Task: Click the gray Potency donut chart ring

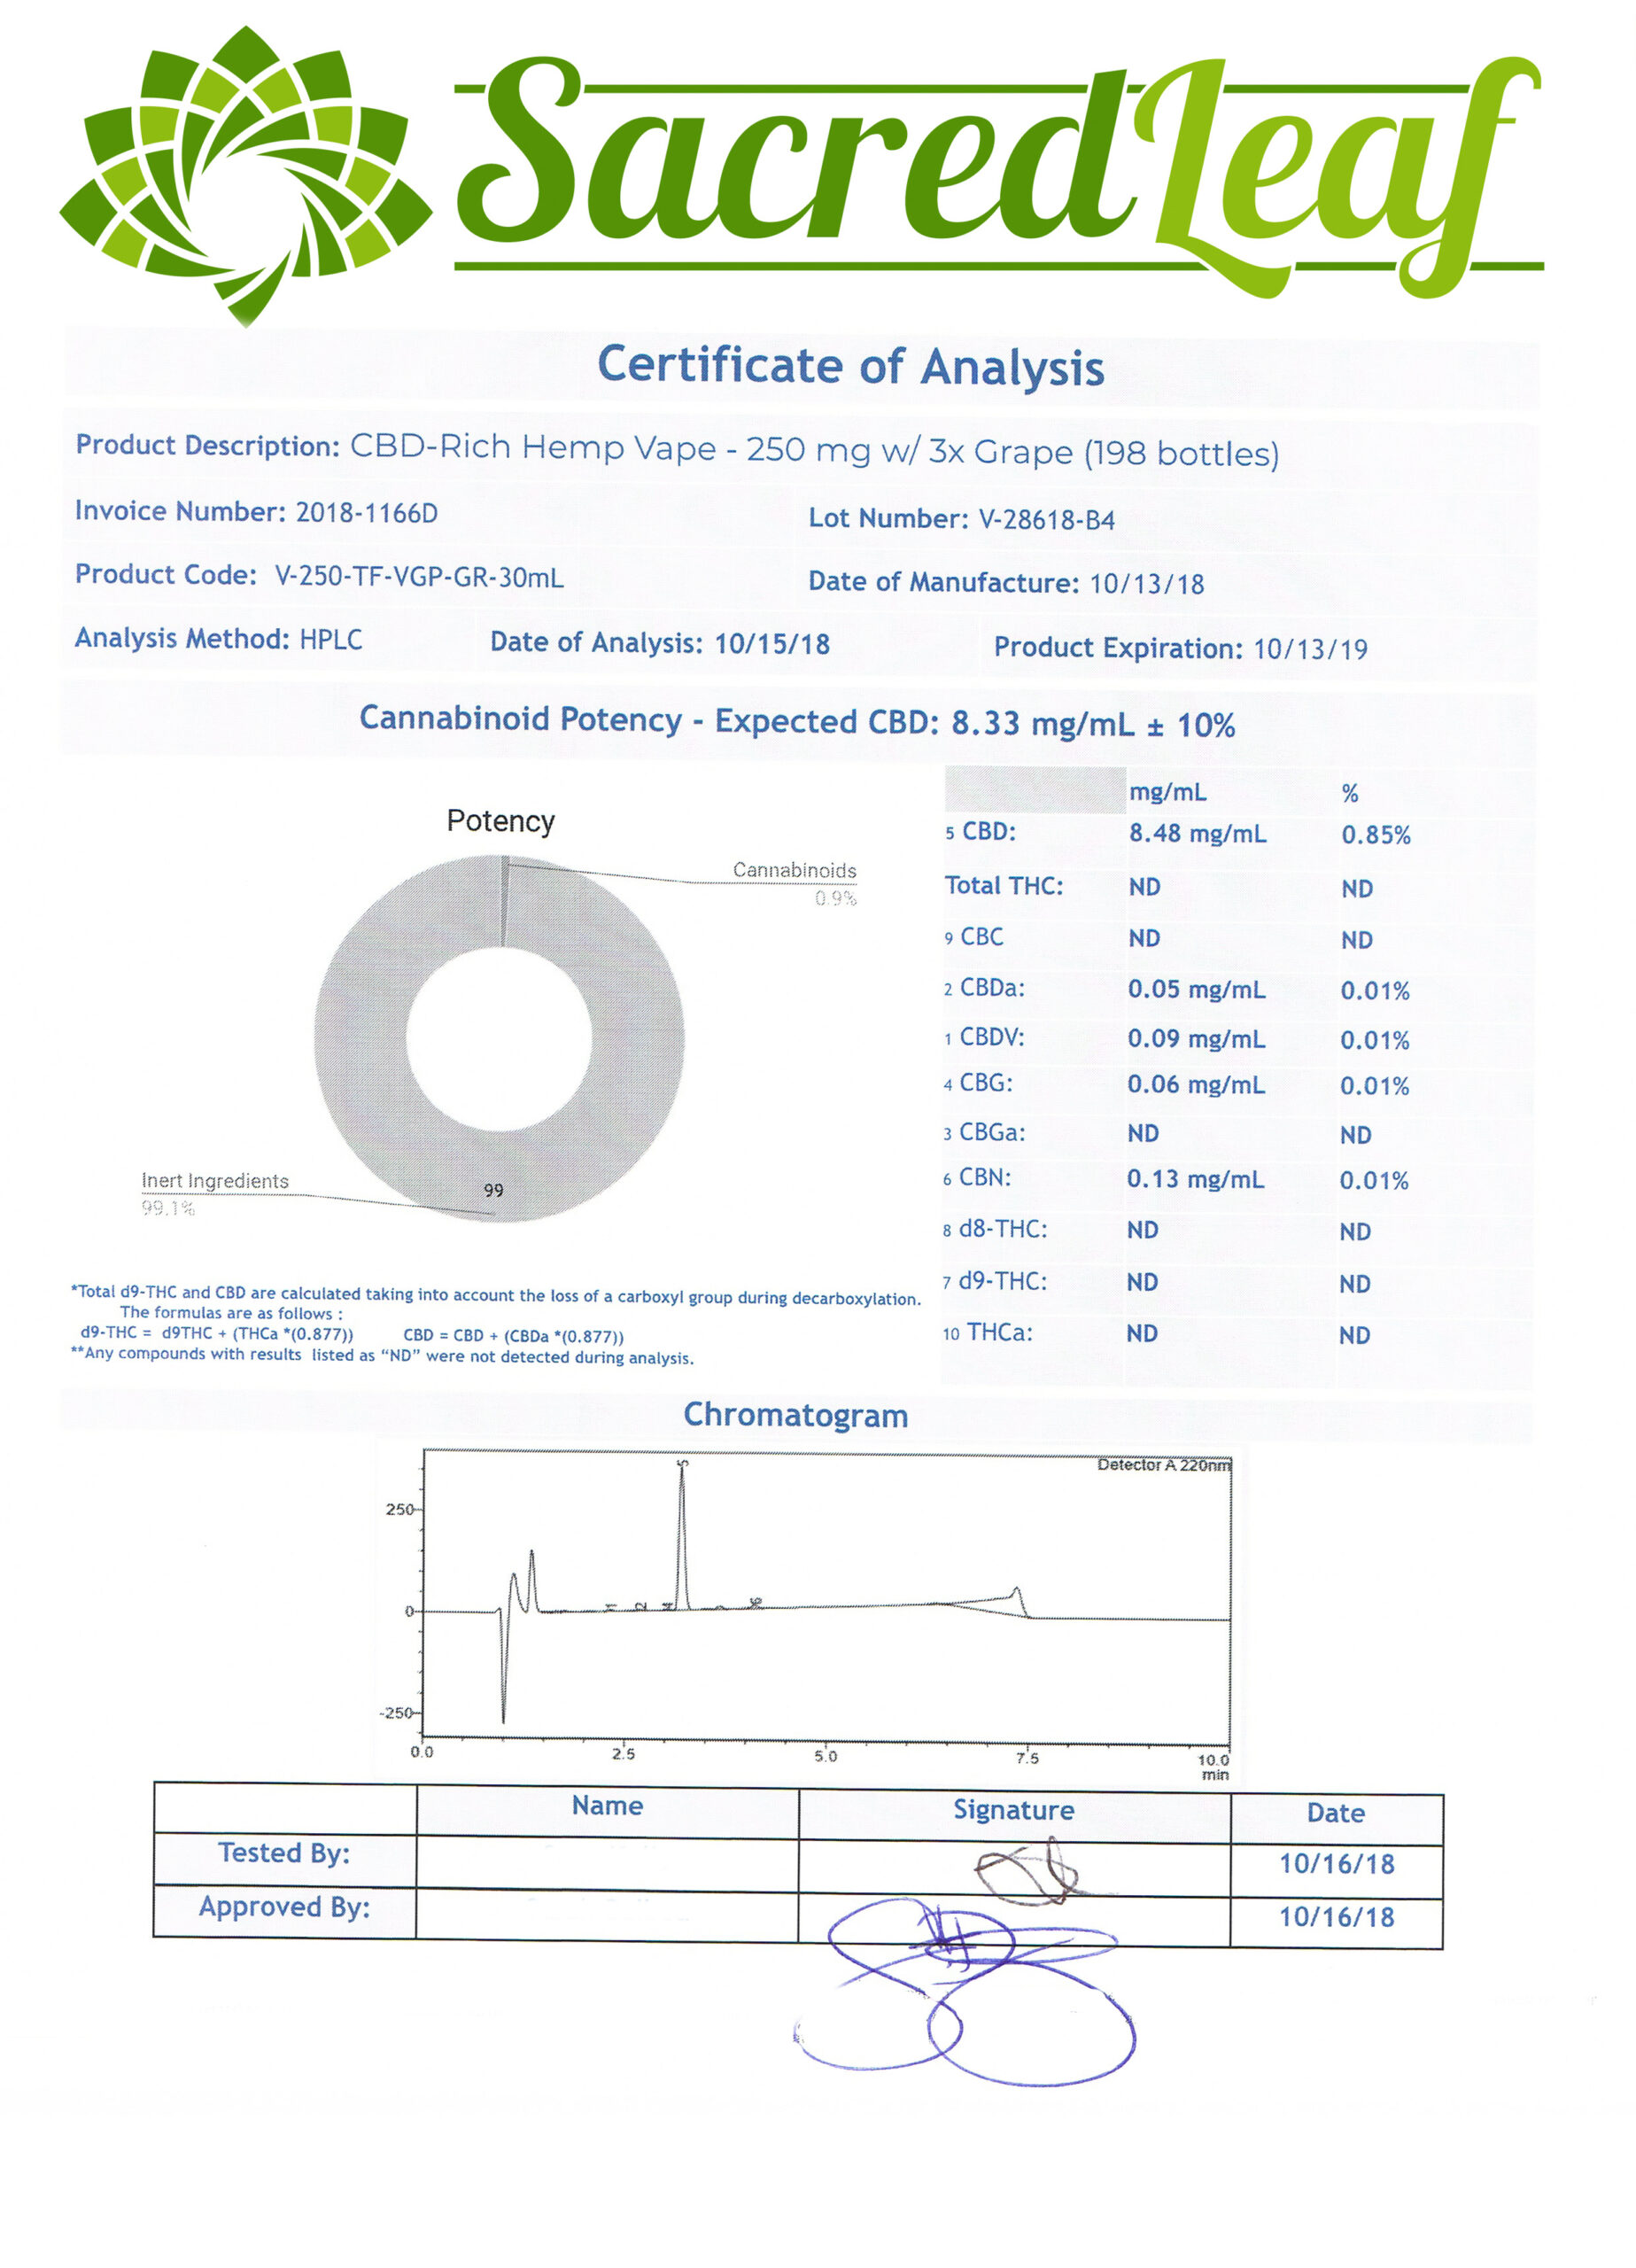Action: click(x=360, y=1040)
